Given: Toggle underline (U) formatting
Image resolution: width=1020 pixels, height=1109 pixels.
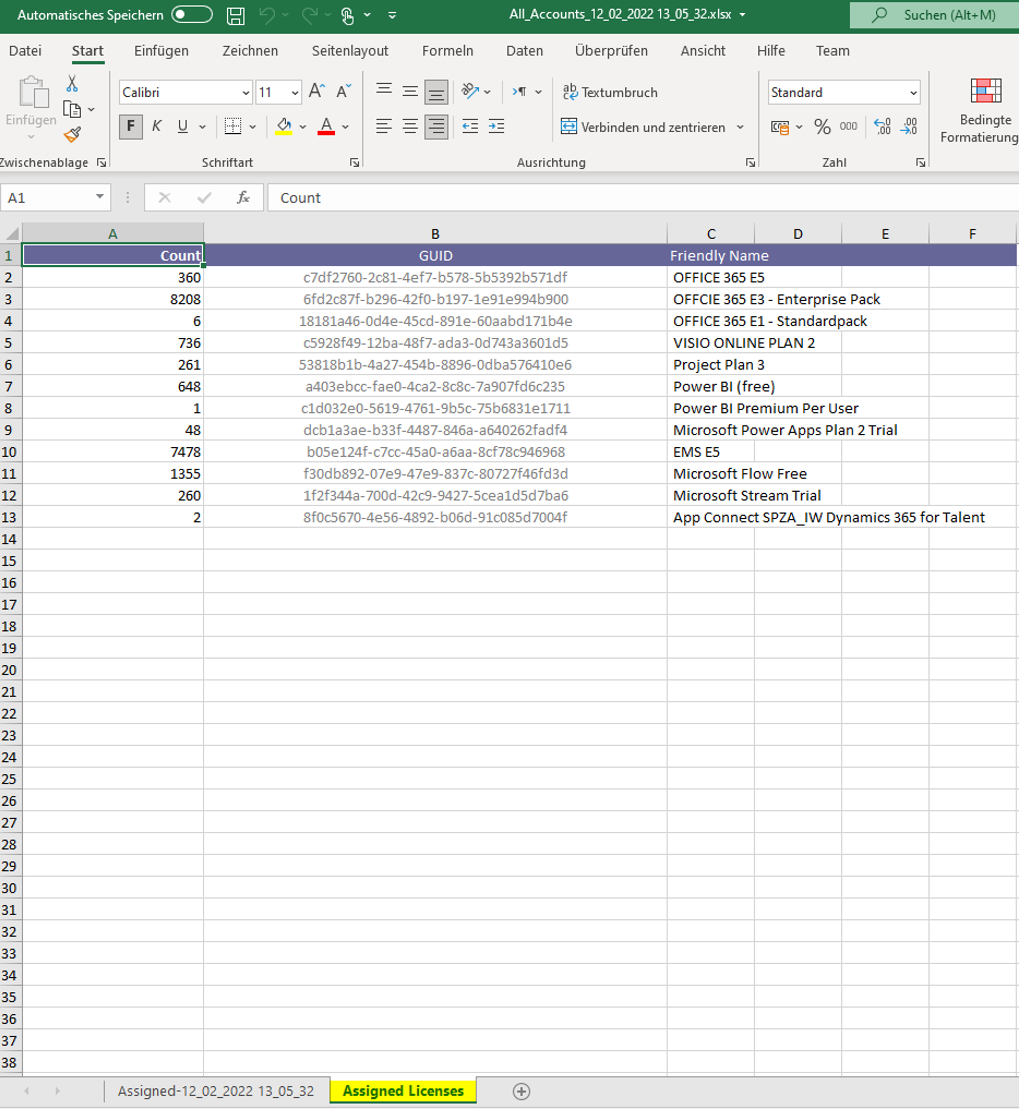Looking at the screenshot, I should 182,127.
